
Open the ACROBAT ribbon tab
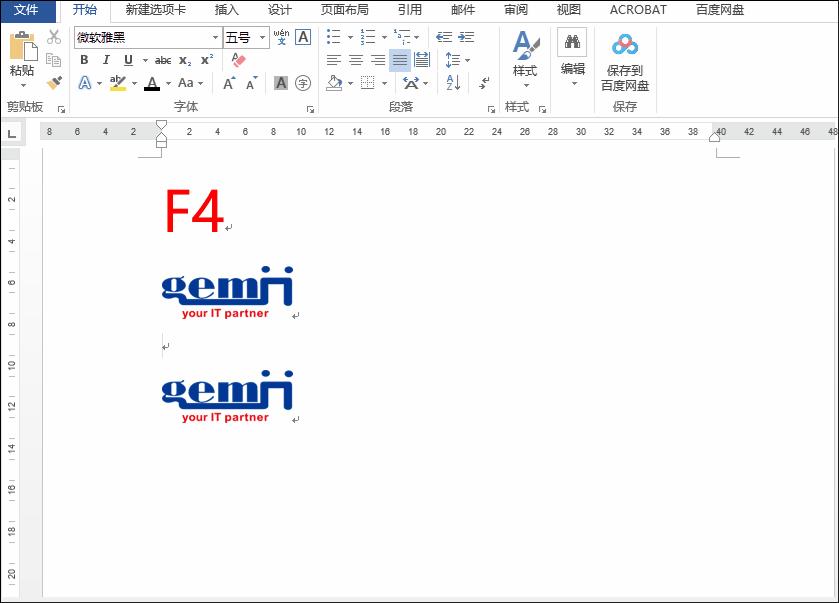[638, 10]
